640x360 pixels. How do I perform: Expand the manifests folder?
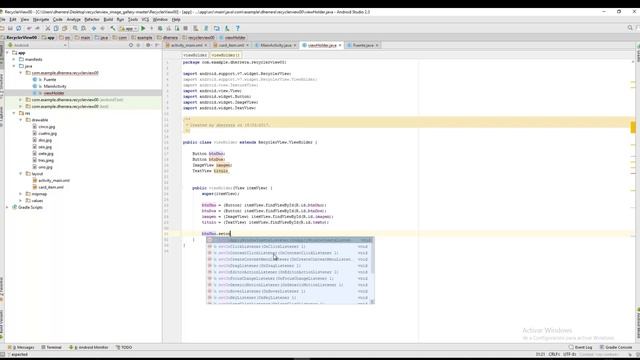14,59
